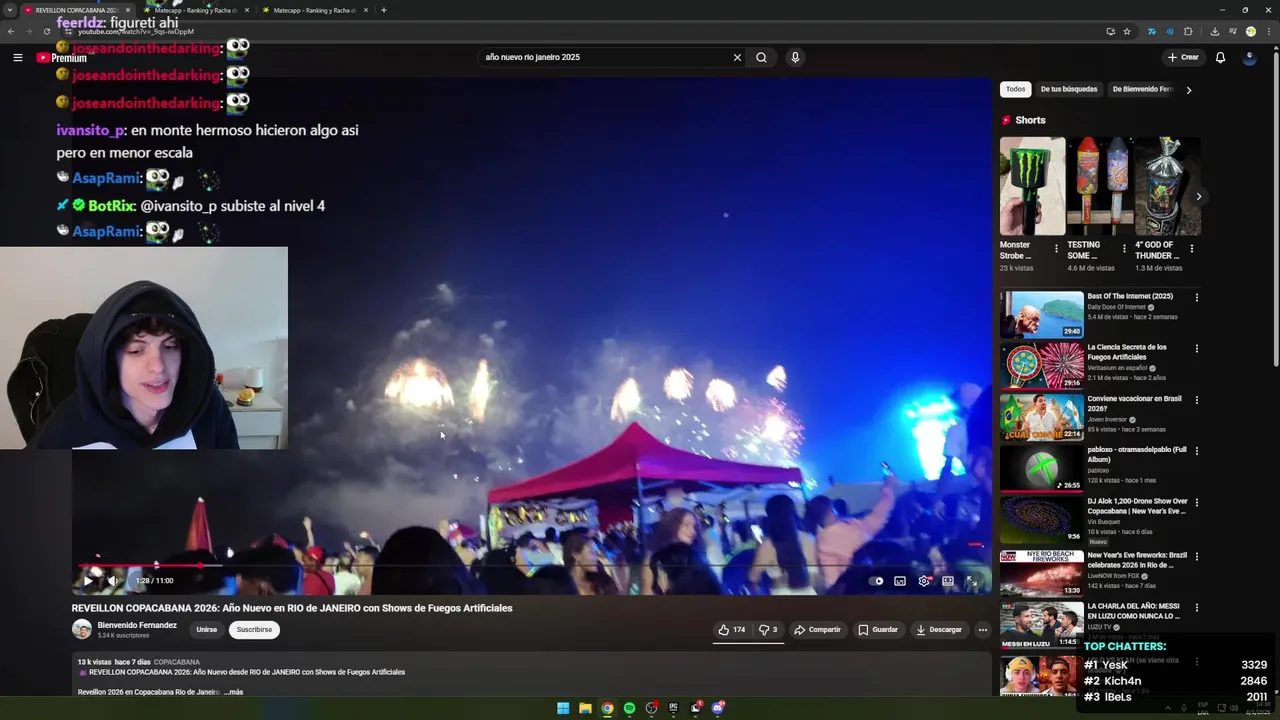The width and height of the screenshot is (1280, 720).
Task: Open TESTING SOME short thumbnail
Action: (x=1099, y=186)
